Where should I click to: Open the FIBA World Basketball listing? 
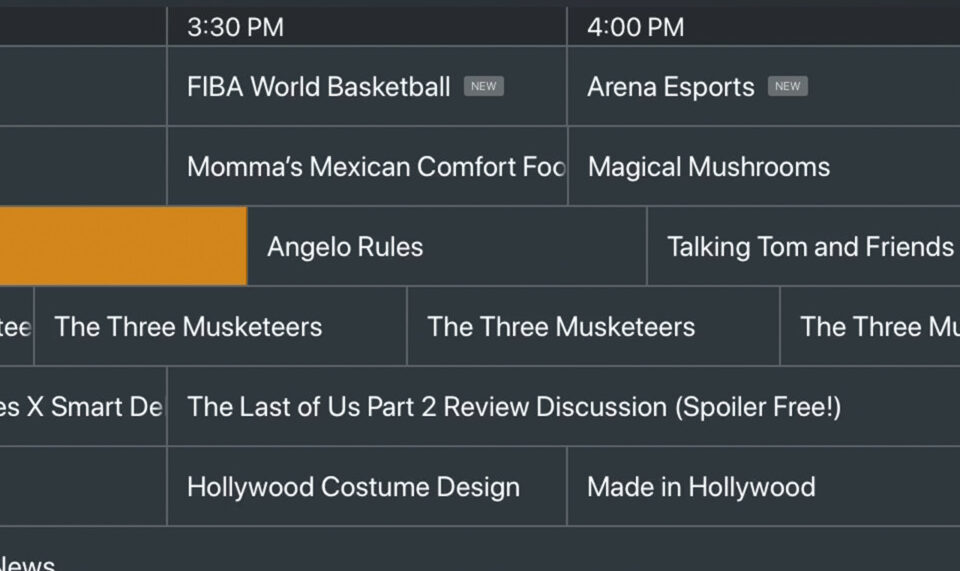click(318, 87)
